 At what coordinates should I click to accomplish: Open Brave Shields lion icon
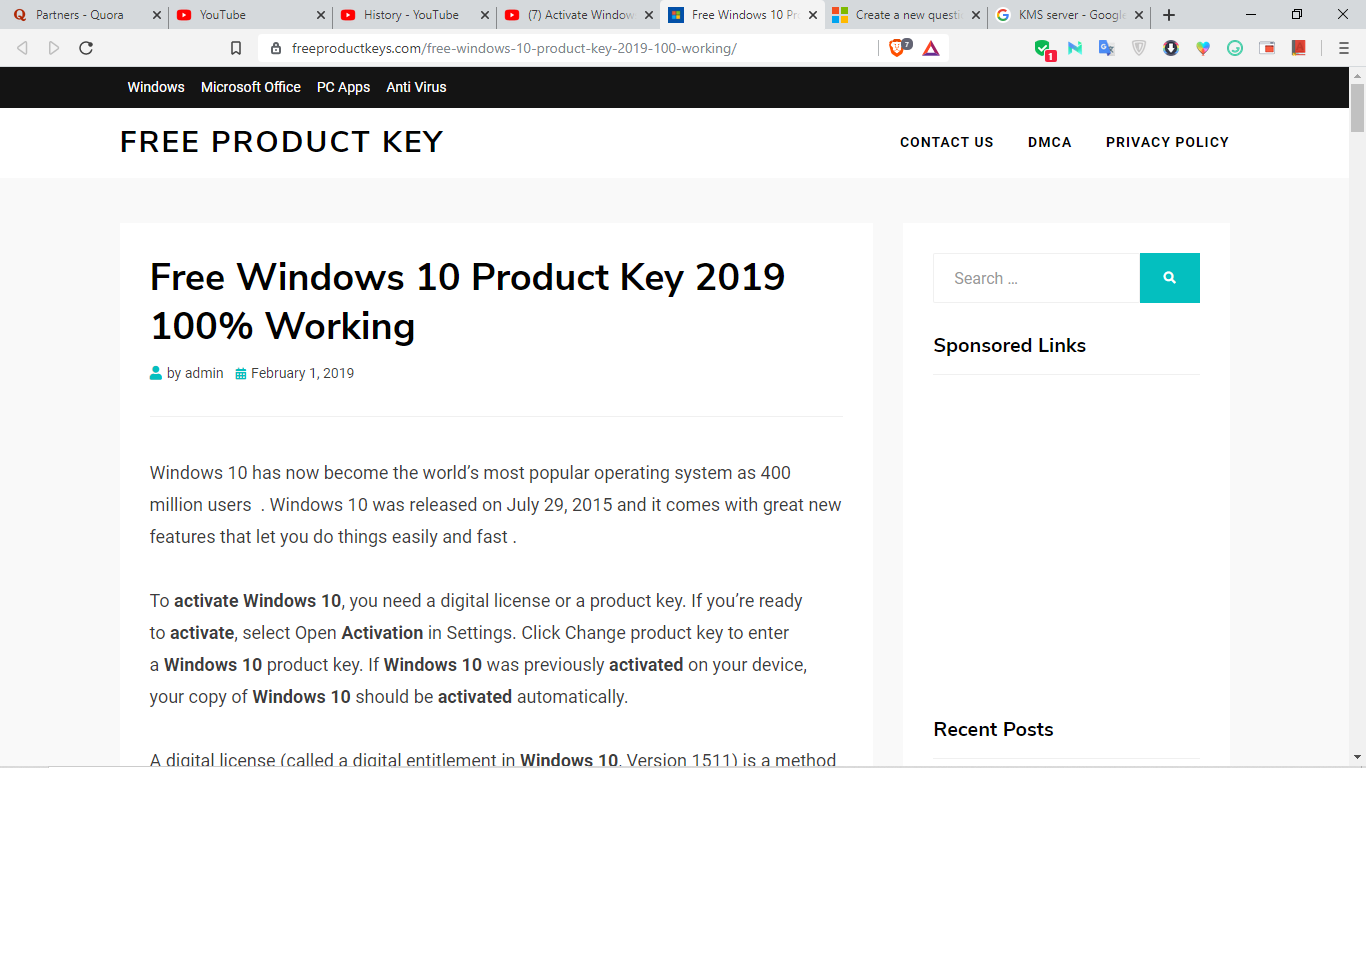pos(898,48)
